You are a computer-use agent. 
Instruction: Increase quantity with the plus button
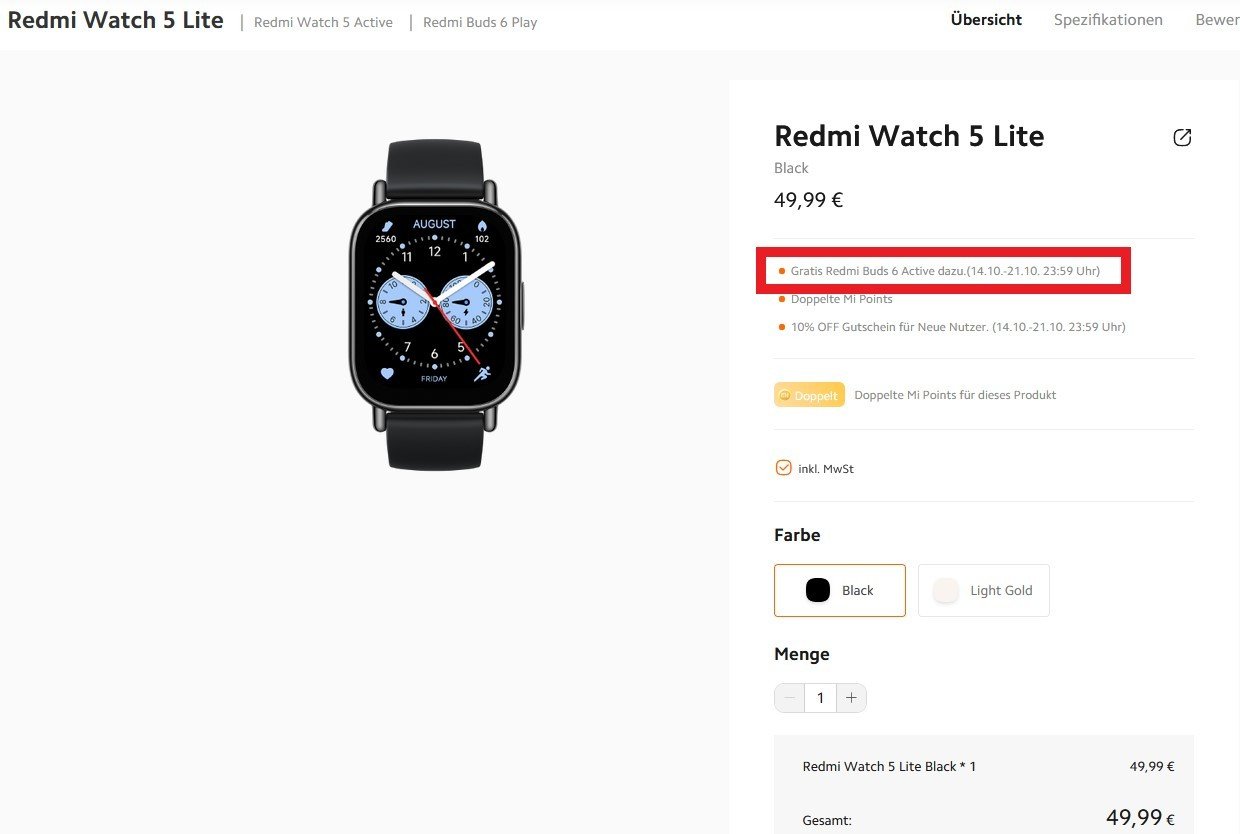click(x=852, y=698)
